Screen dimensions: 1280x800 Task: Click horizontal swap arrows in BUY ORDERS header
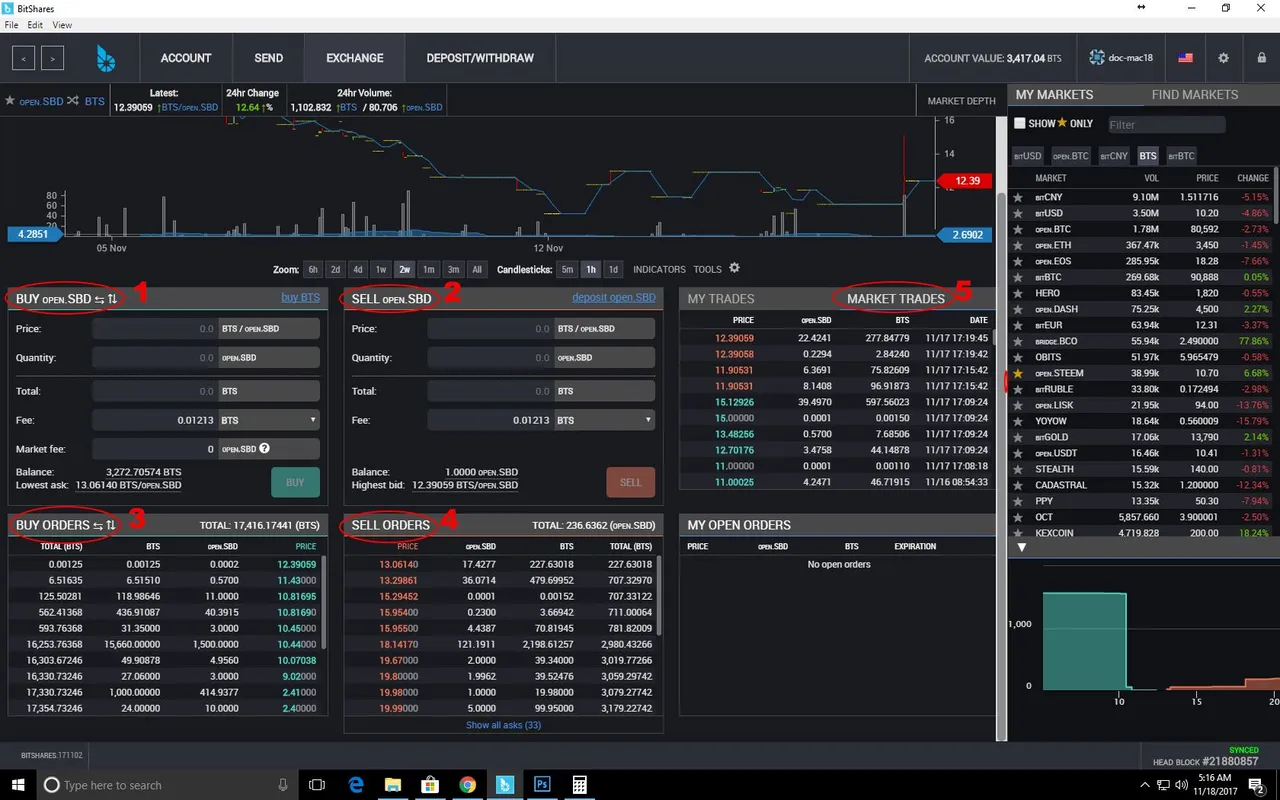pyautogui.click(x=98, y=525)
